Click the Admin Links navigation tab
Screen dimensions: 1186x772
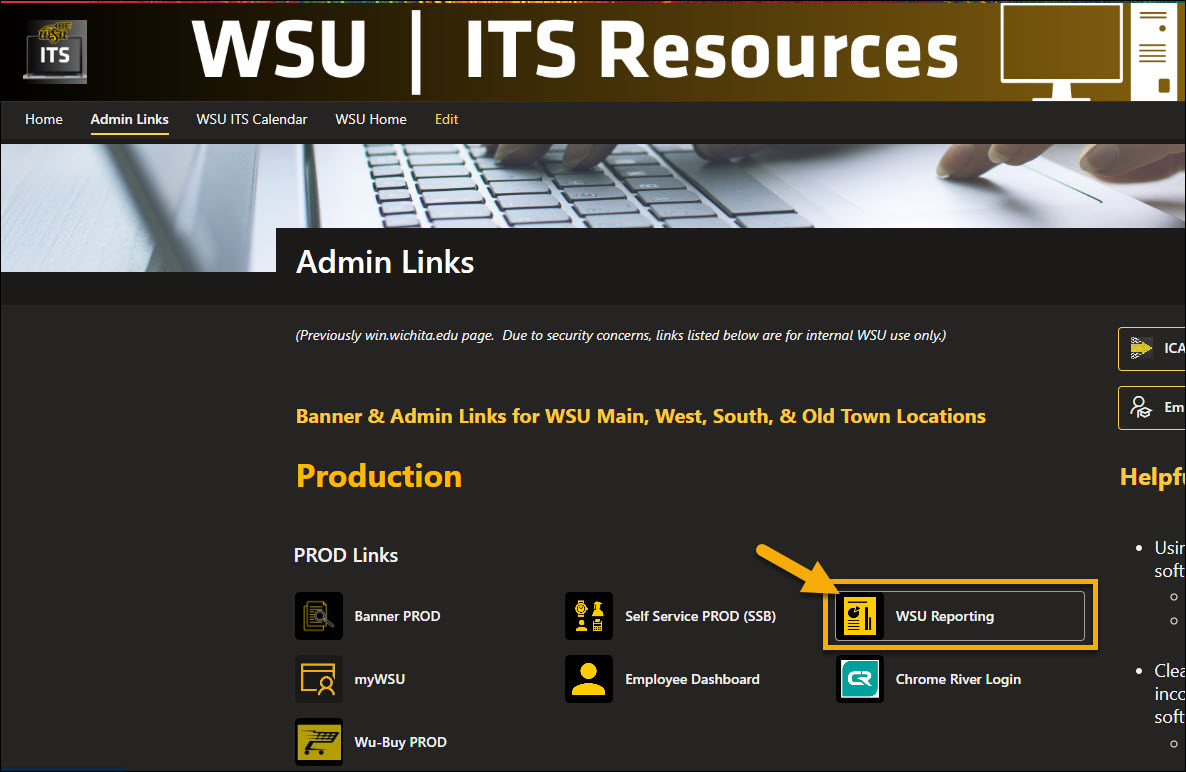129,119
